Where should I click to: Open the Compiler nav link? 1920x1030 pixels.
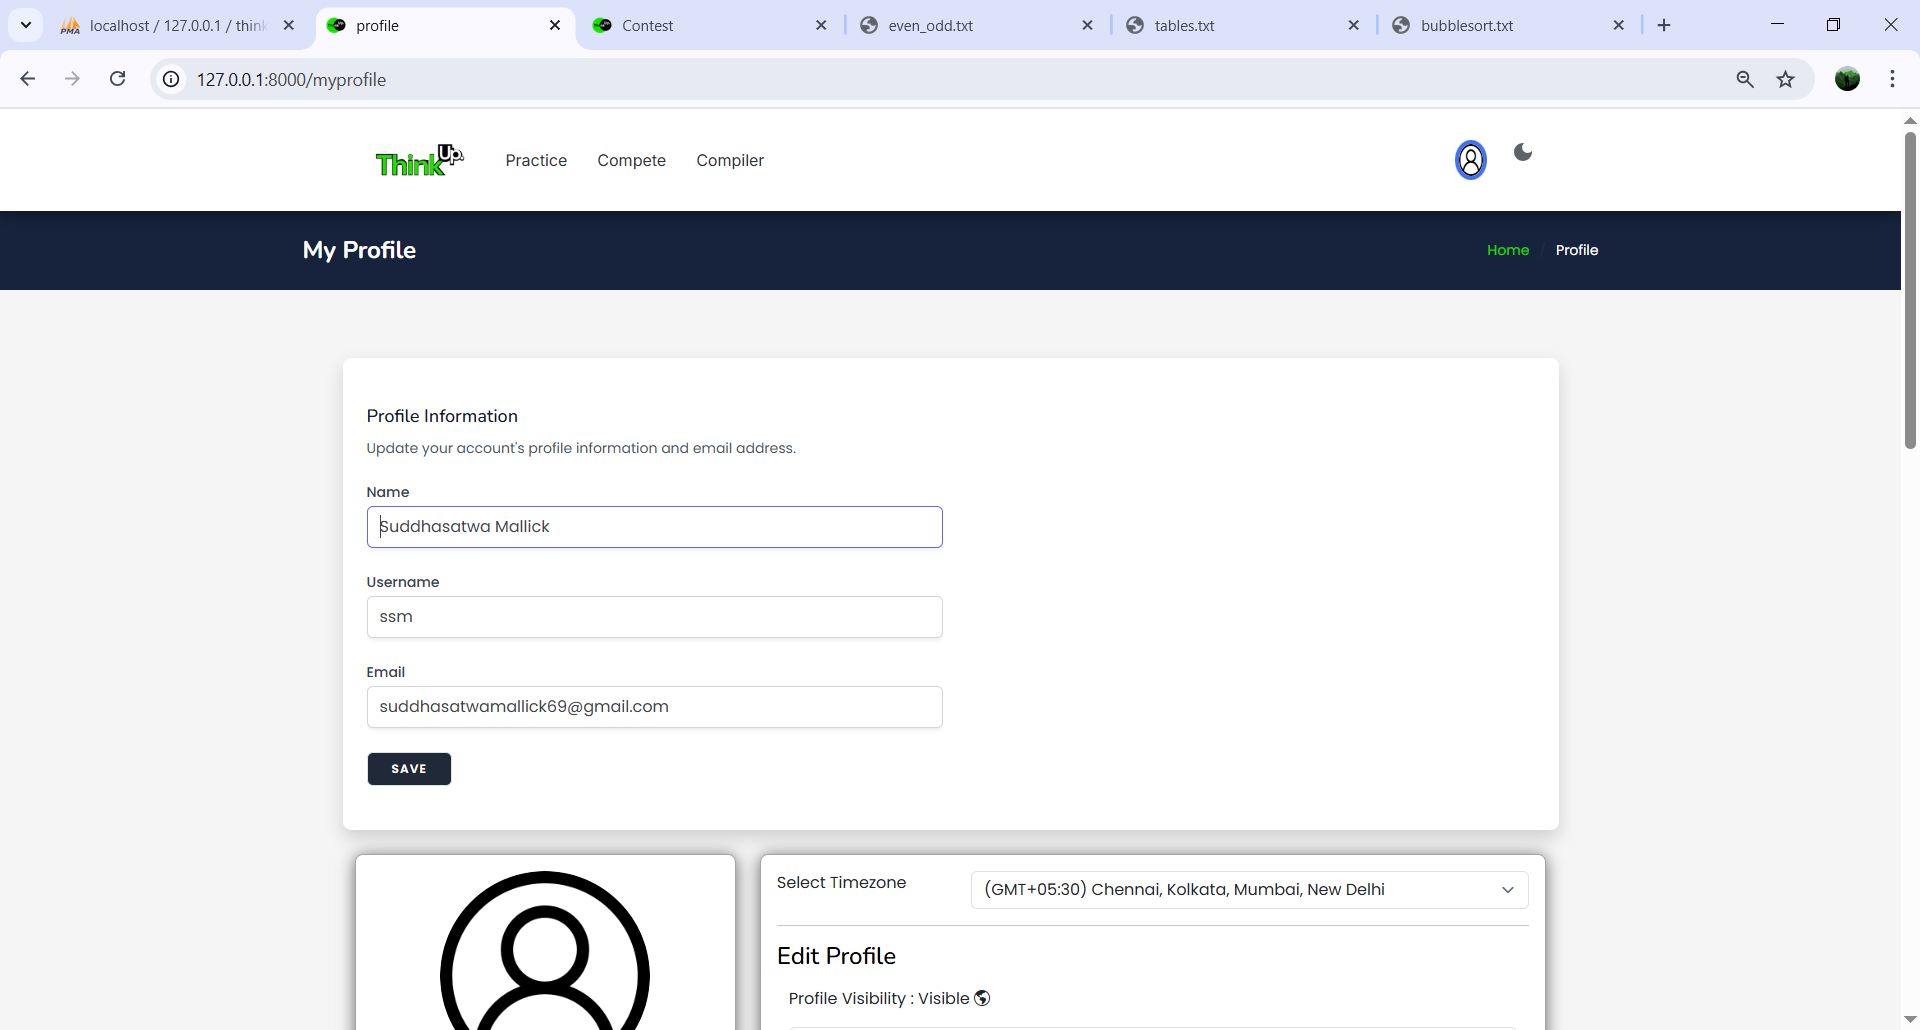[730, 160]
